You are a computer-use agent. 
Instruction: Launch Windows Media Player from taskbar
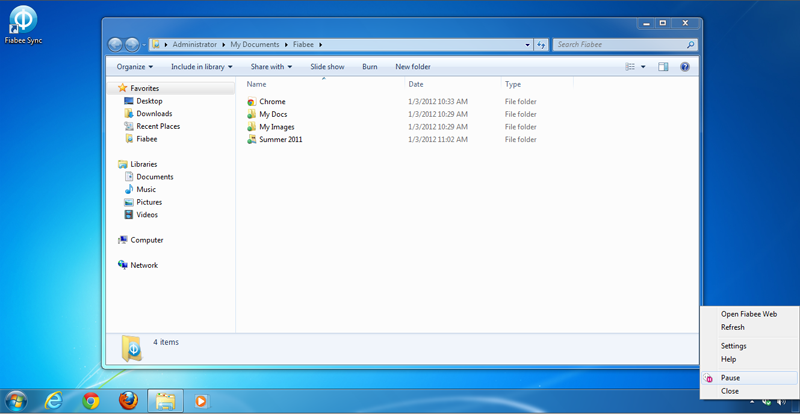pos(202,401)
